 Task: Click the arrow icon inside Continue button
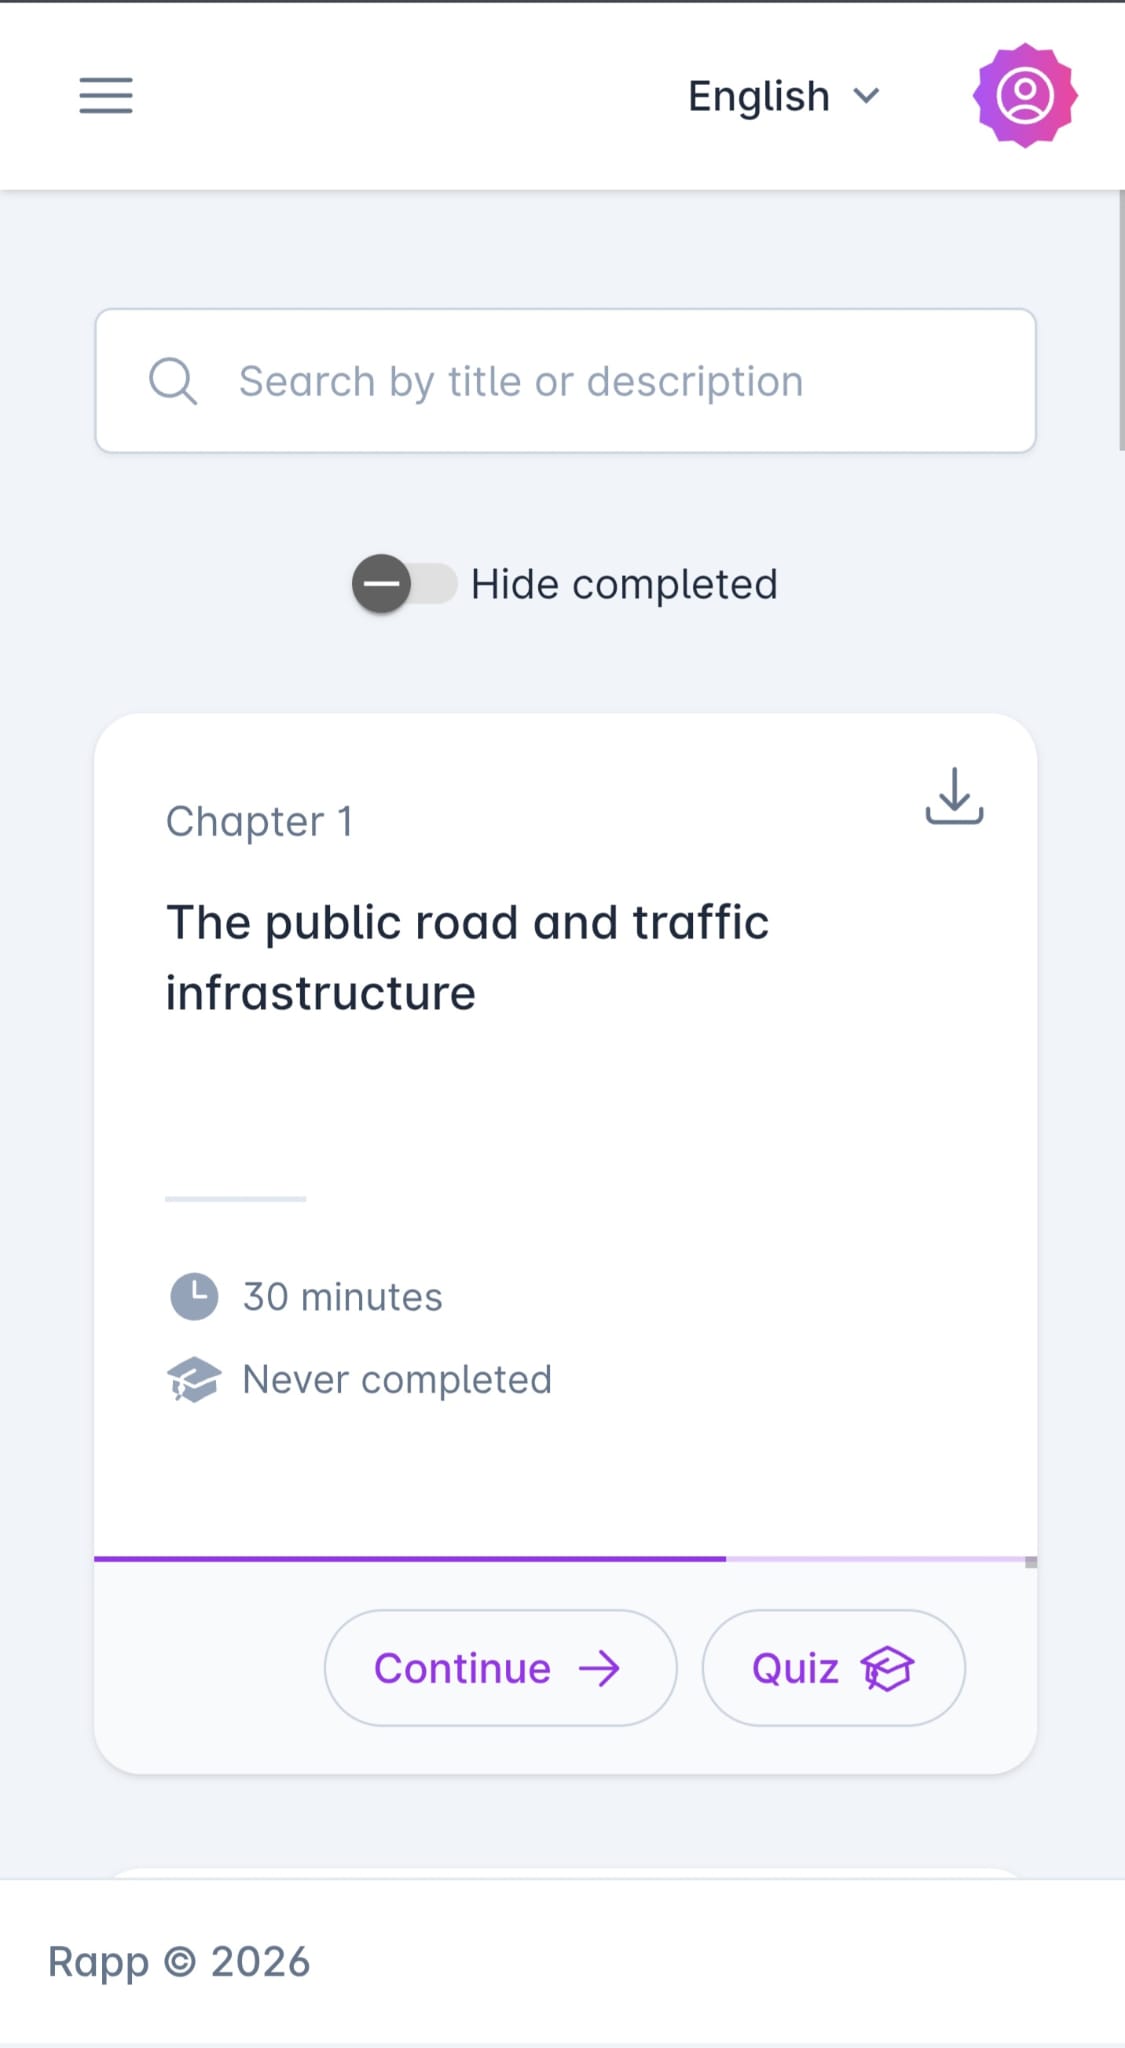click(x=601, y=1667)
